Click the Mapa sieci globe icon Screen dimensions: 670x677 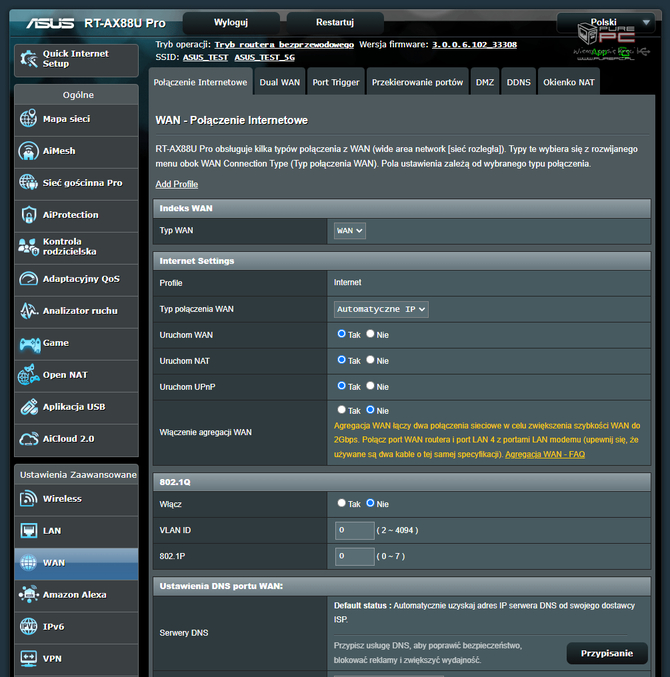pyautogui.click(x=28, y=118)
